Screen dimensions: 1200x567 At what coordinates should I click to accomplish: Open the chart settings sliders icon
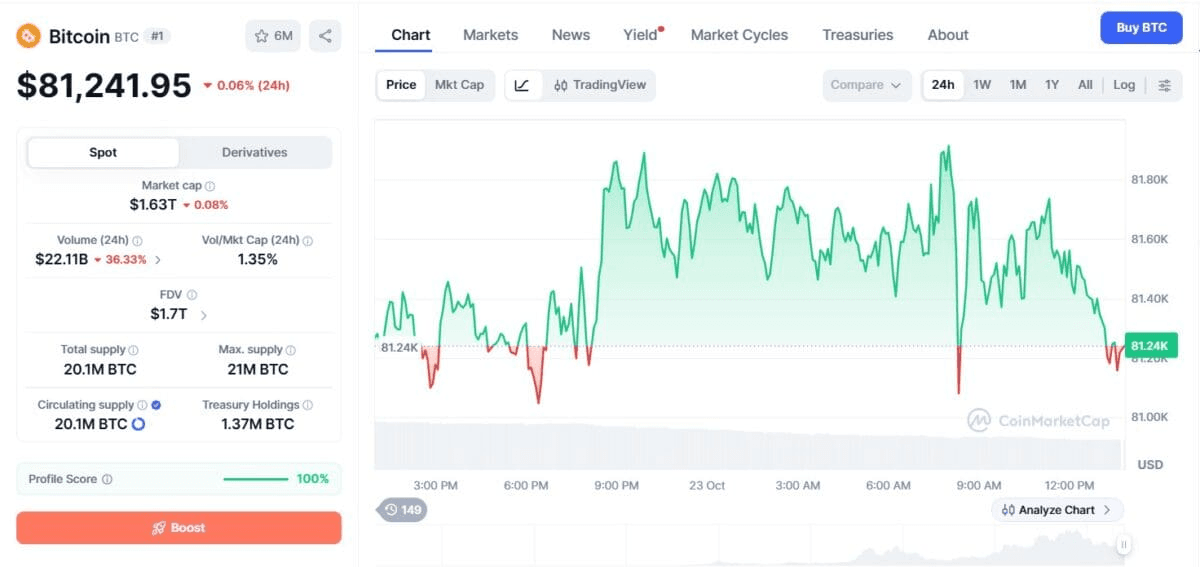click(x=1164, y=85)
